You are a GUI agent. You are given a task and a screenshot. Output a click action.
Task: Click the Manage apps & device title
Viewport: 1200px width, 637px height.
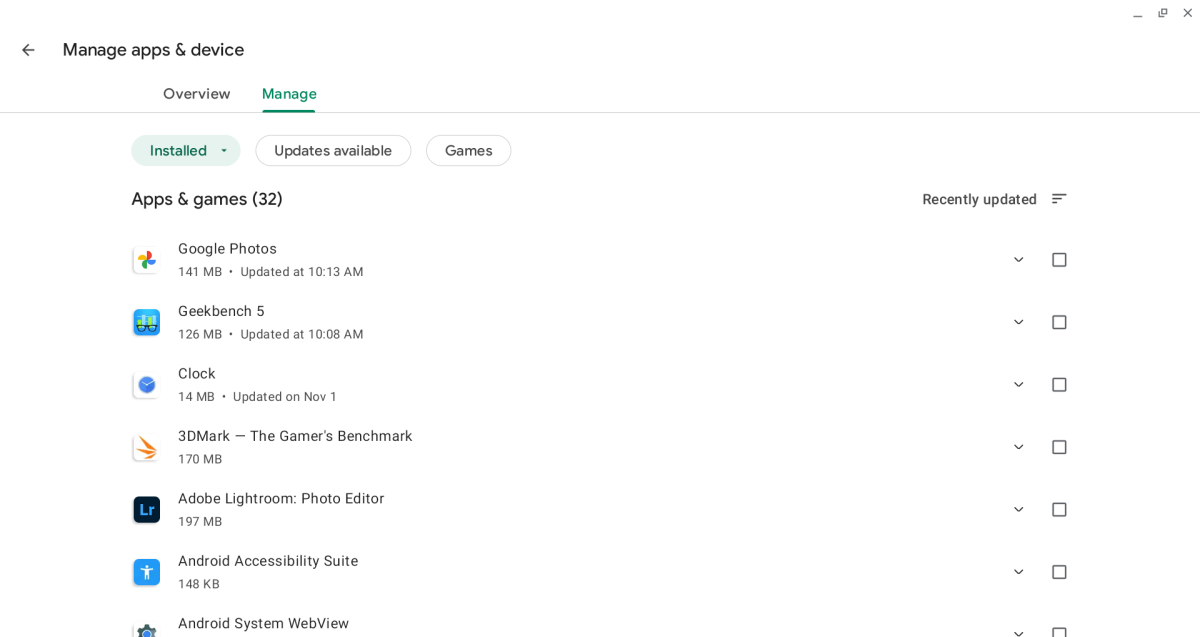(x=153, y=50)
